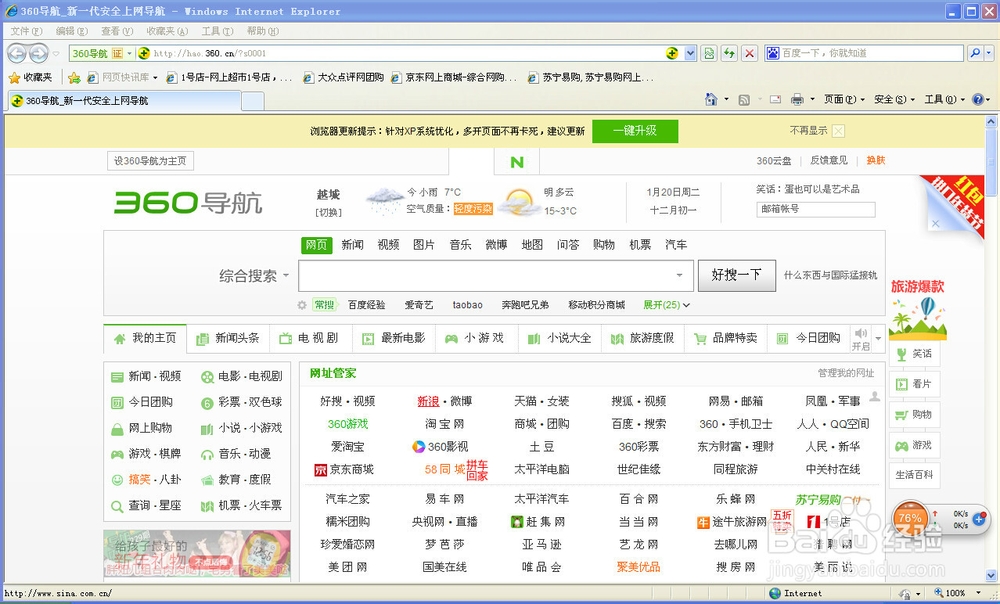Expand the address bar history dropdown

[690, 54]
